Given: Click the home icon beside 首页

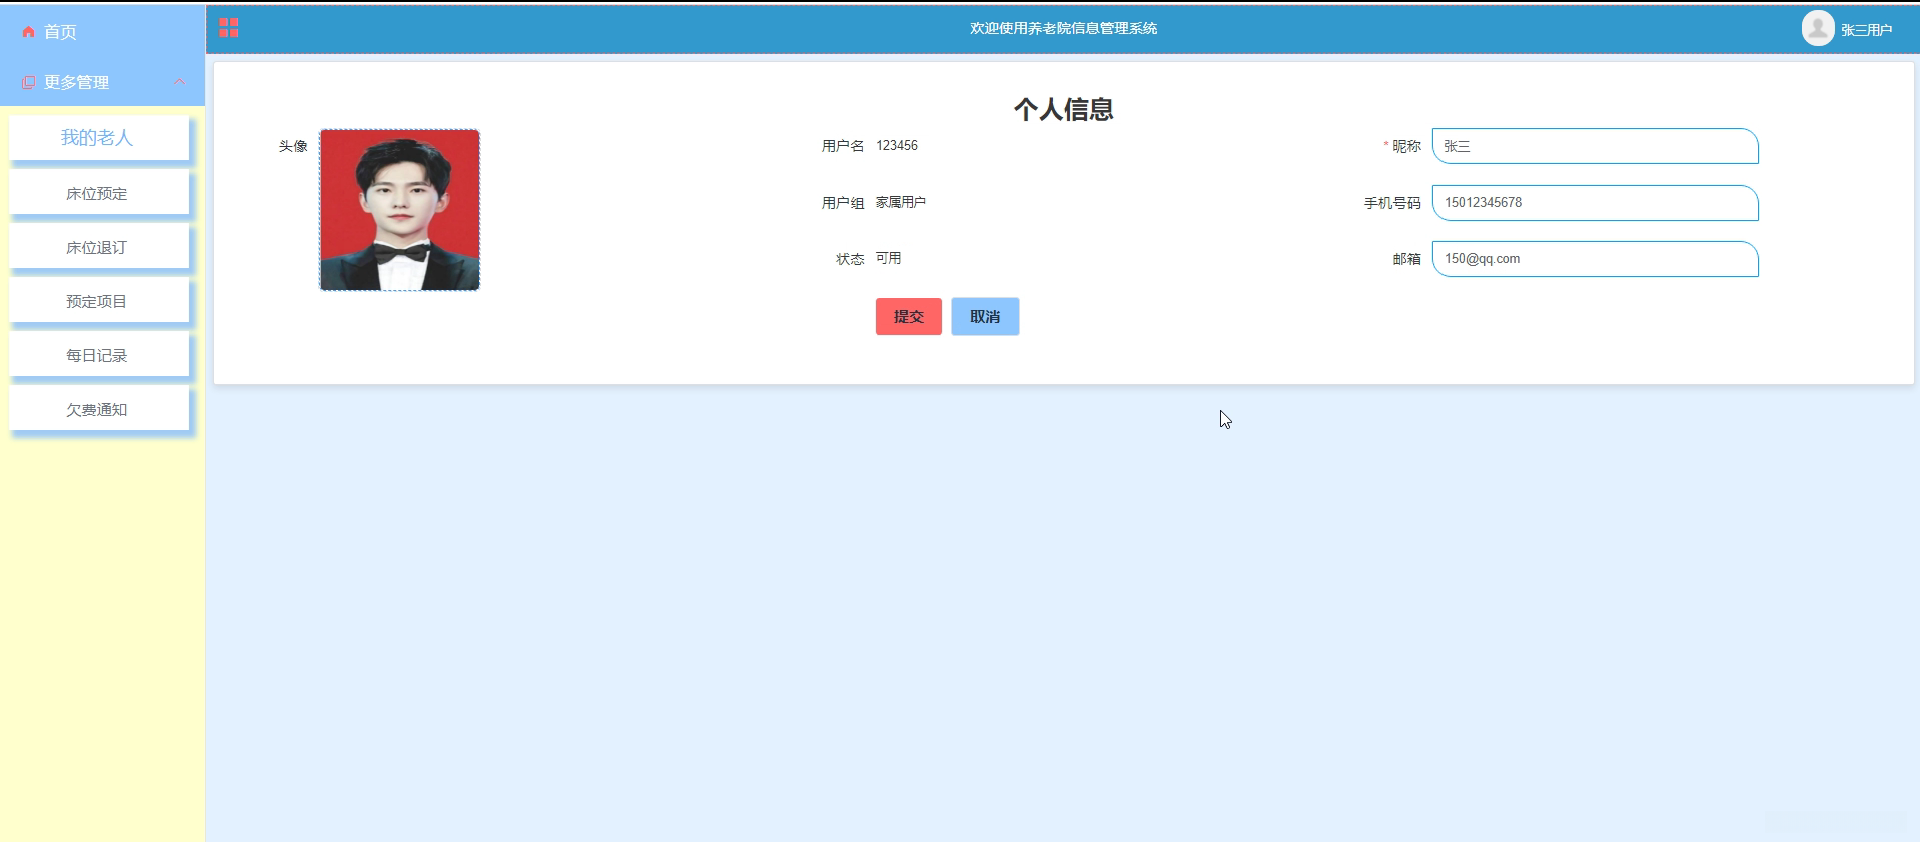Looking at the screenshot, I should 28,32.
